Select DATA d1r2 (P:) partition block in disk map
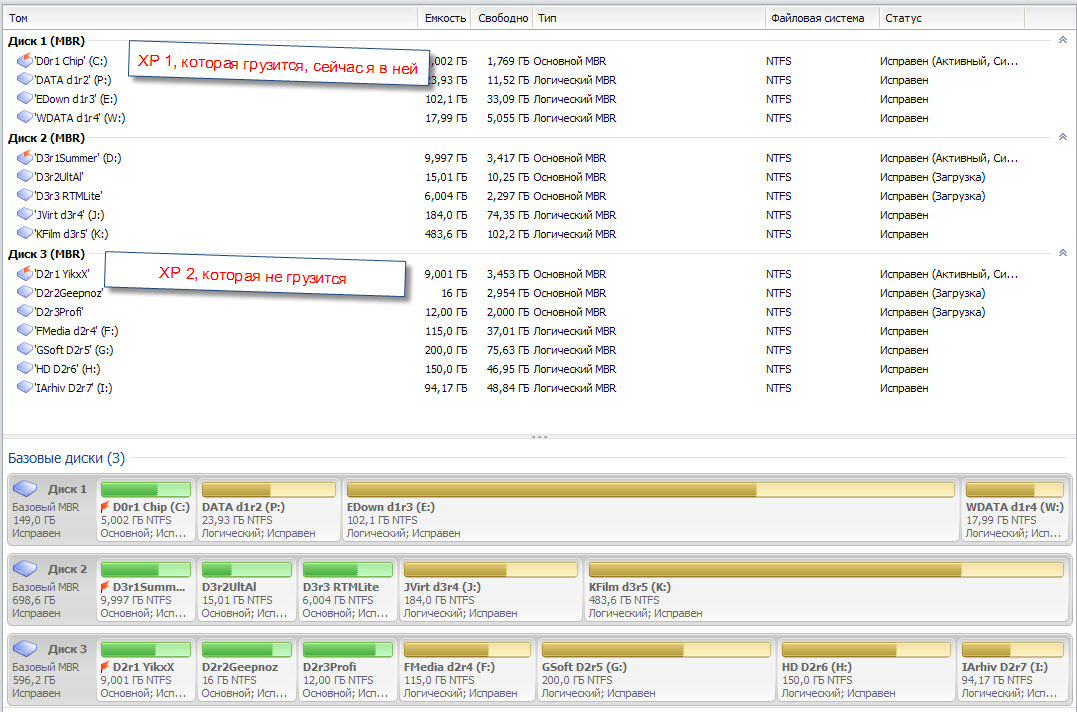Screen dimensions: 1077x712 pyautogui.click(x=269, y=509)
